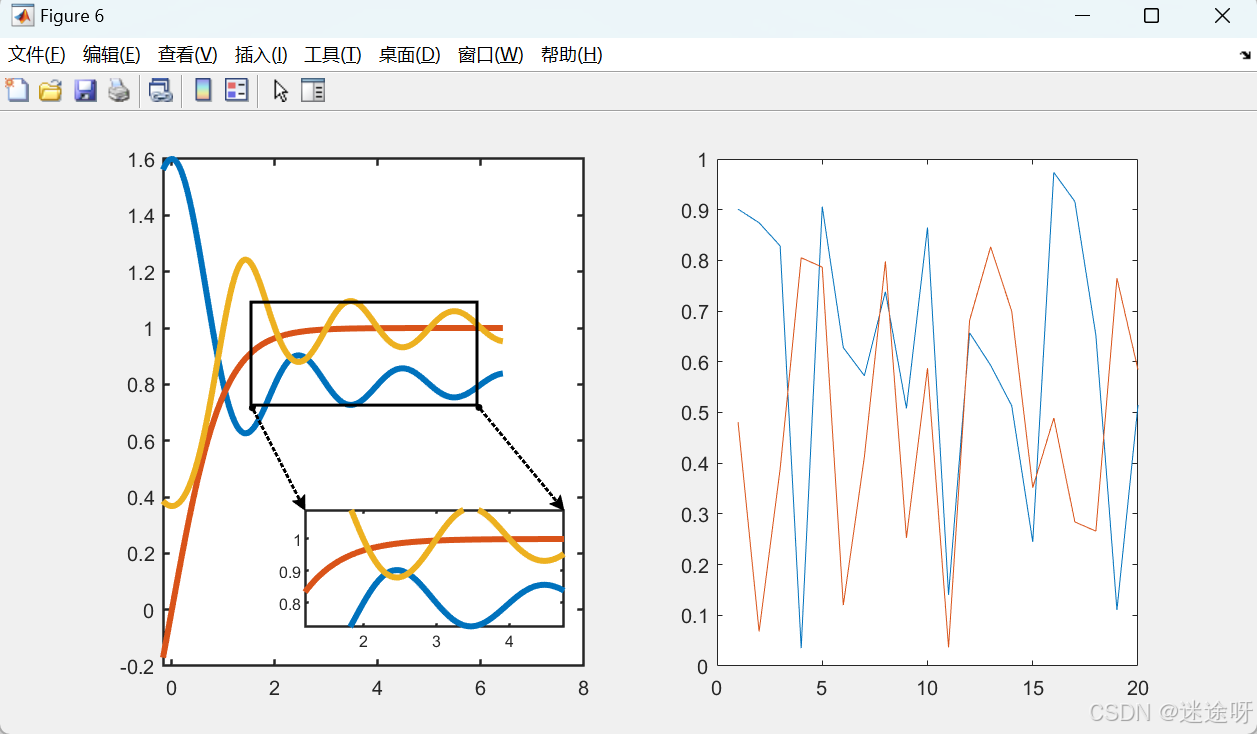Click the "Figure 6" window title text

(x=72, y=17)
